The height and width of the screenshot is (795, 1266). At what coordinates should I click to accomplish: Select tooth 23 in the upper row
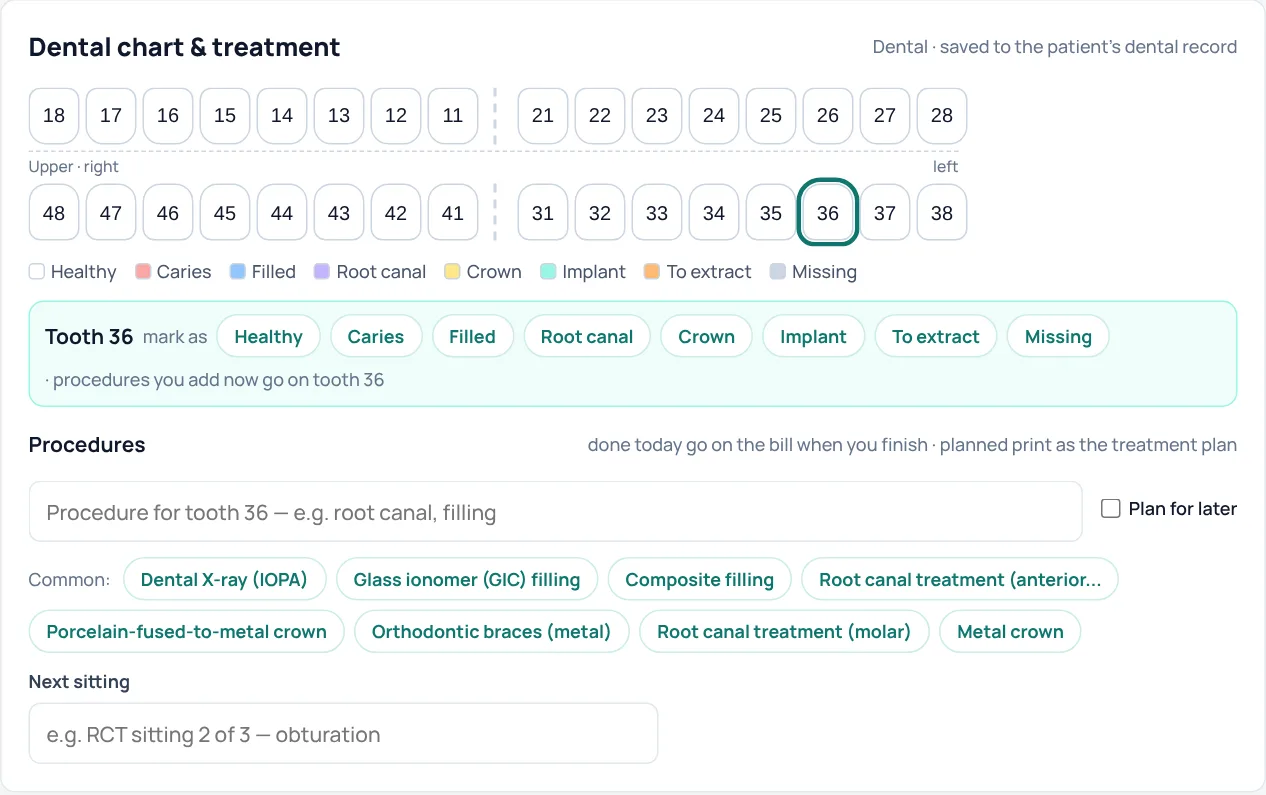click(x=657, y=115)
